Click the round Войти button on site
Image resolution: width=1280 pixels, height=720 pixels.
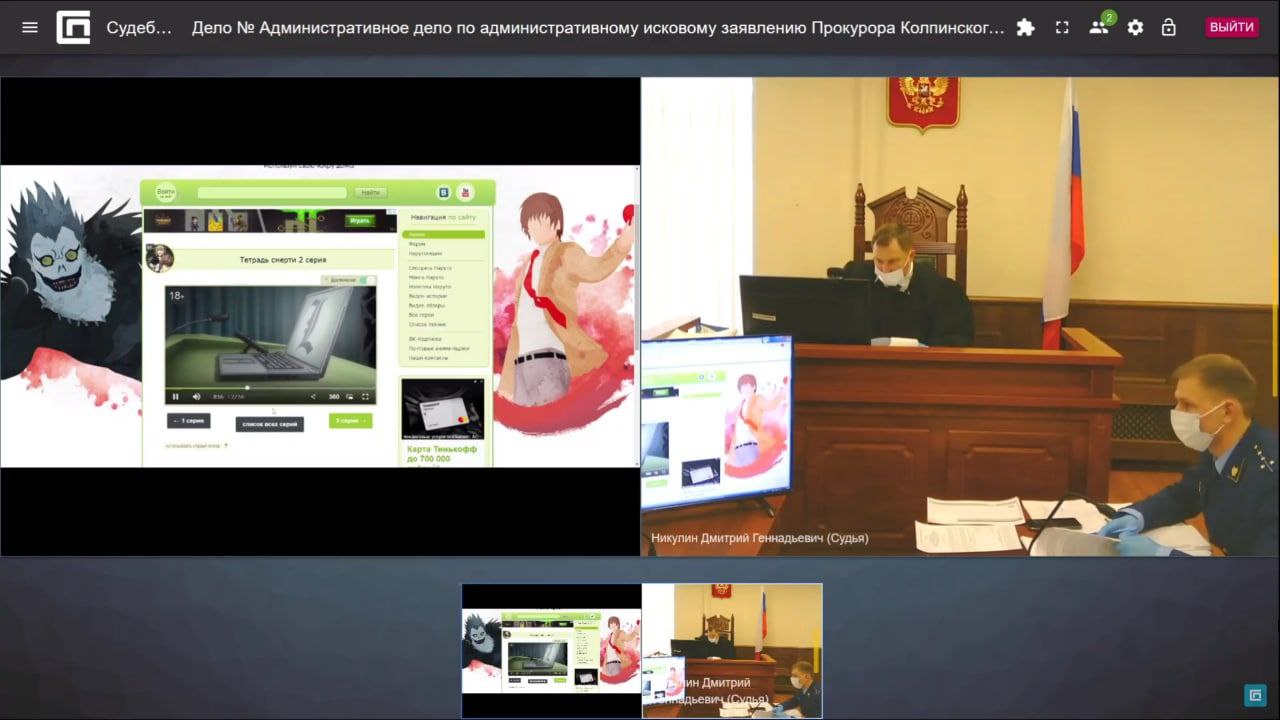point(166,192)
